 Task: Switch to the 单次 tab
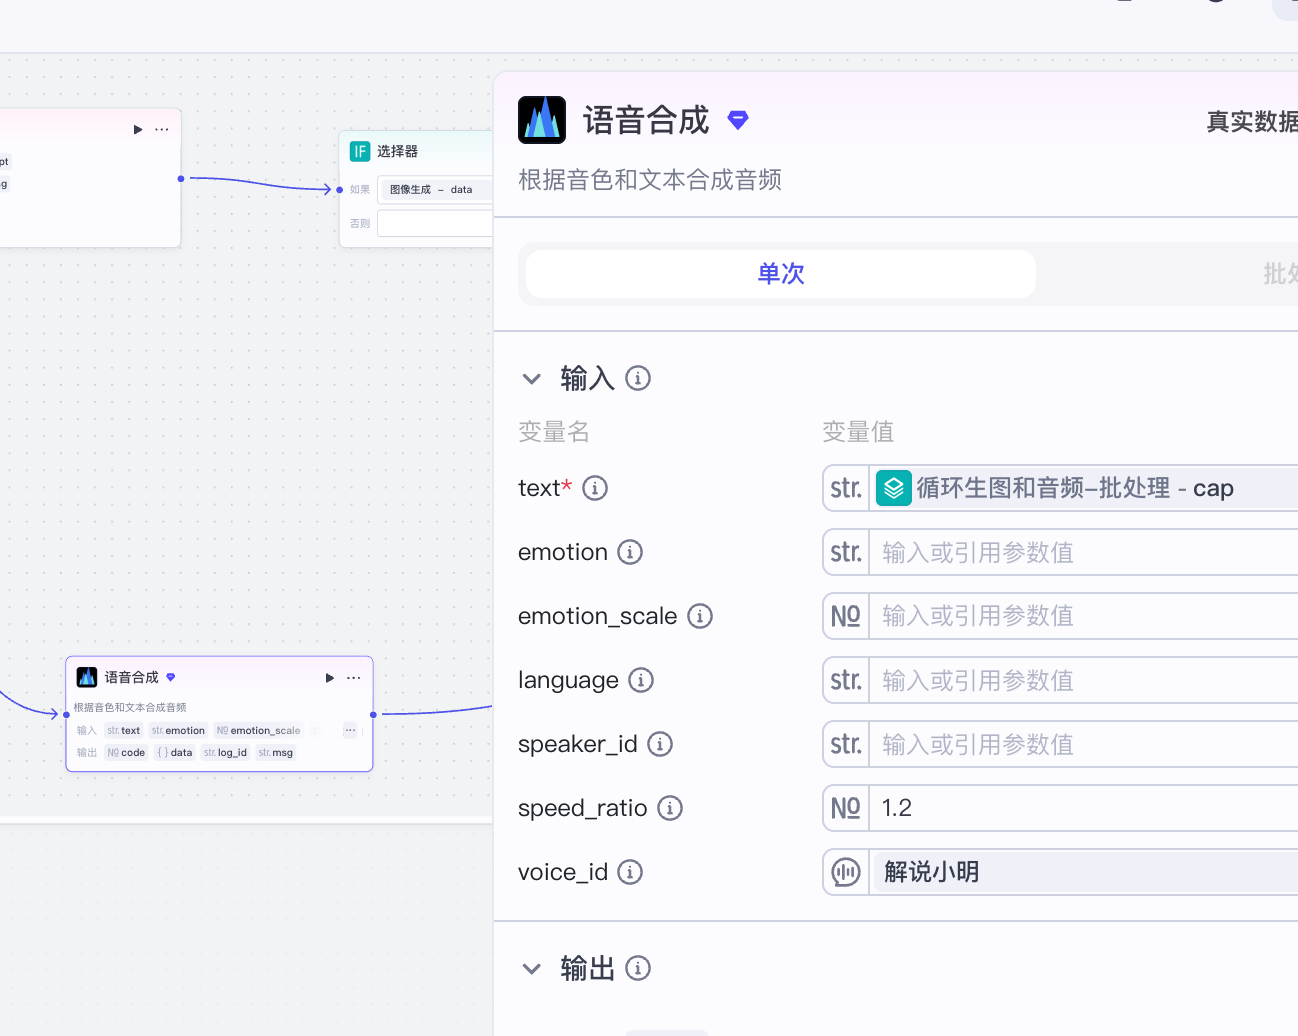(x=780, y=274)
